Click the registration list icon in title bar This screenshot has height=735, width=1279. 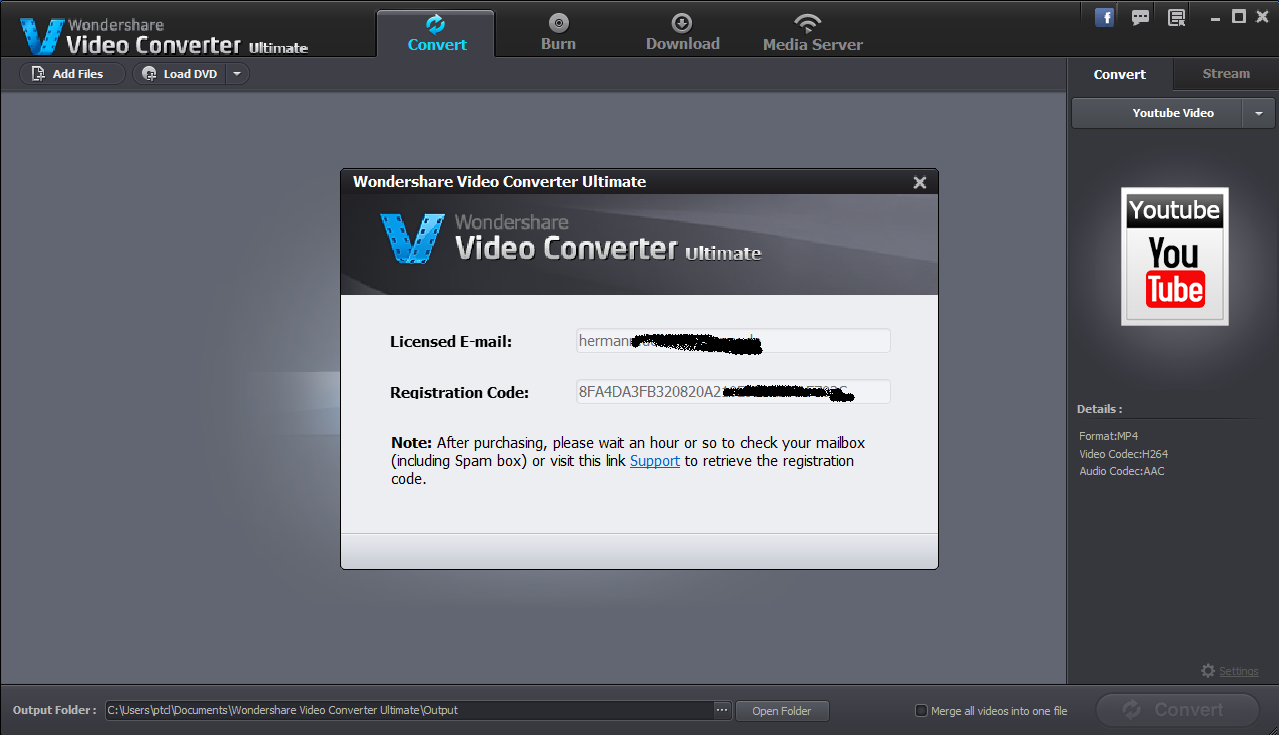[x=1176, y=17]
